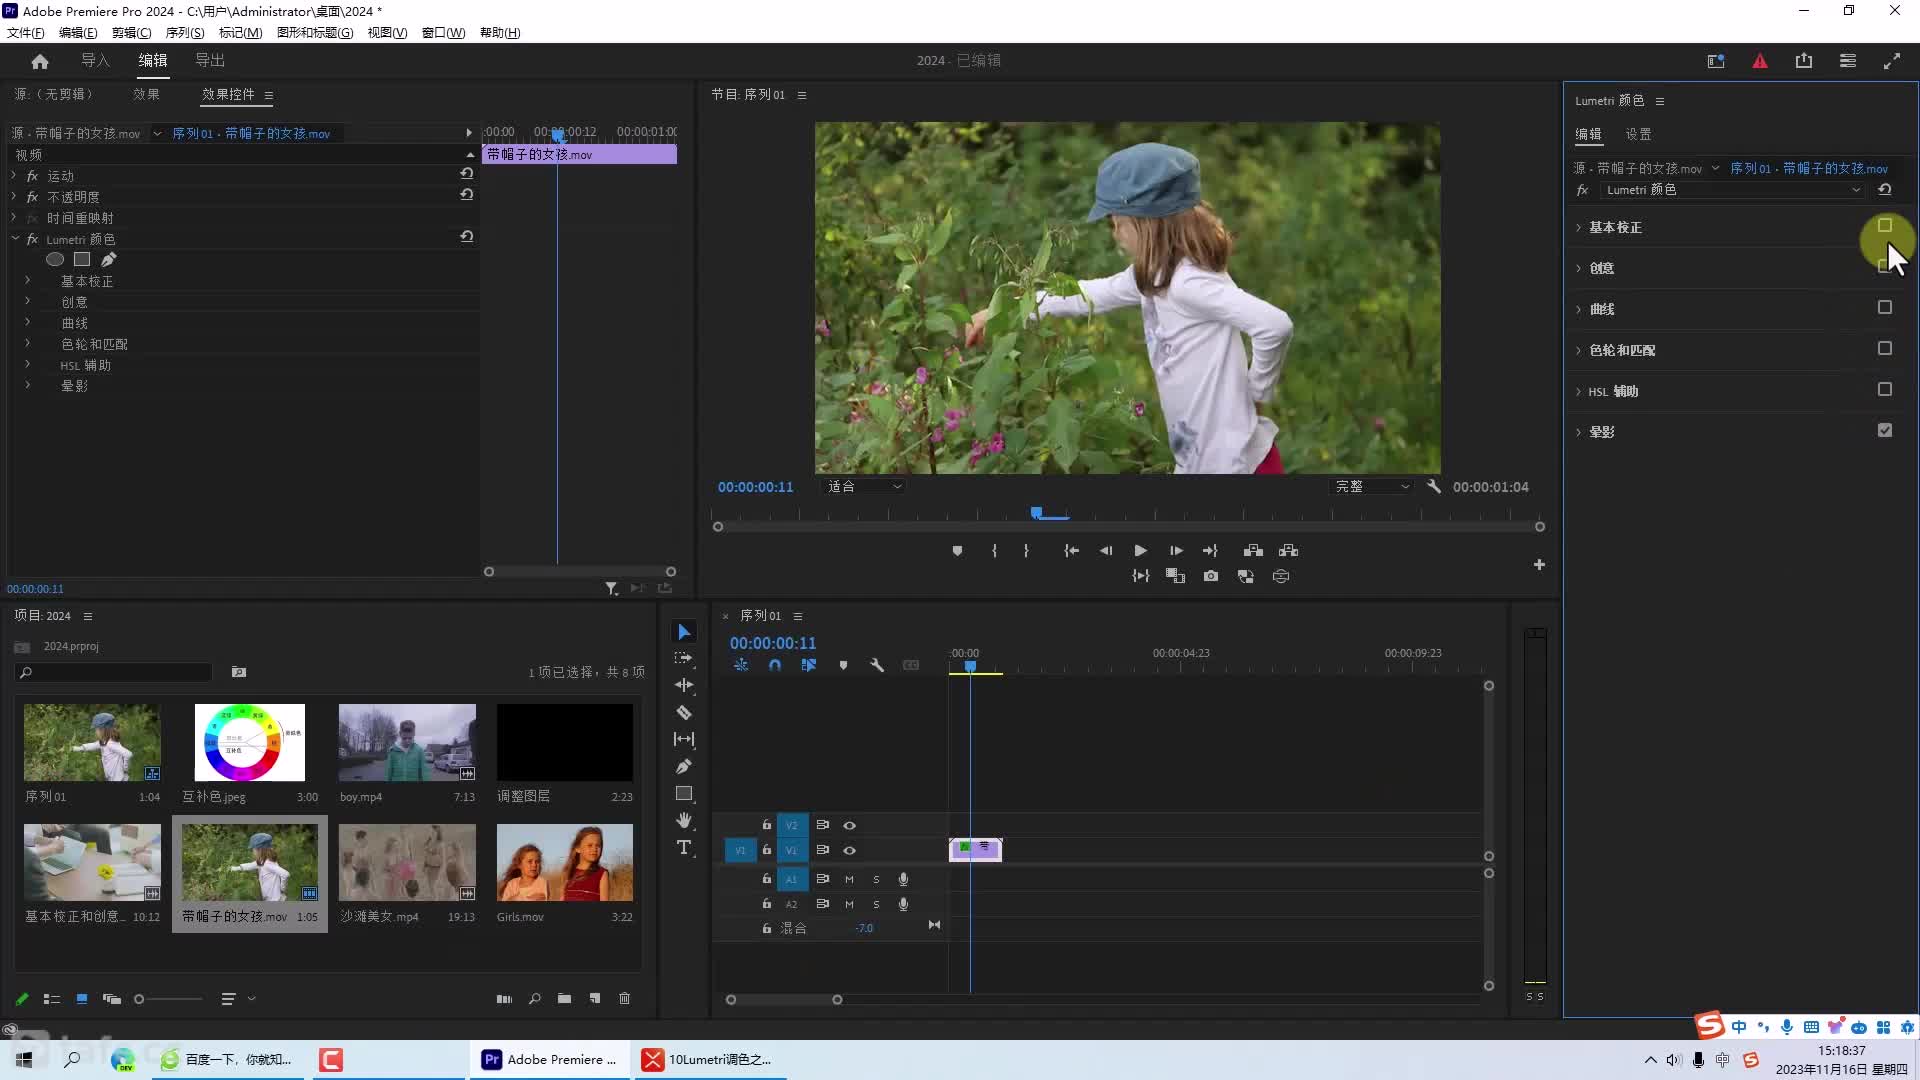Open the 序列(S) menu

[x=185, y=33]
